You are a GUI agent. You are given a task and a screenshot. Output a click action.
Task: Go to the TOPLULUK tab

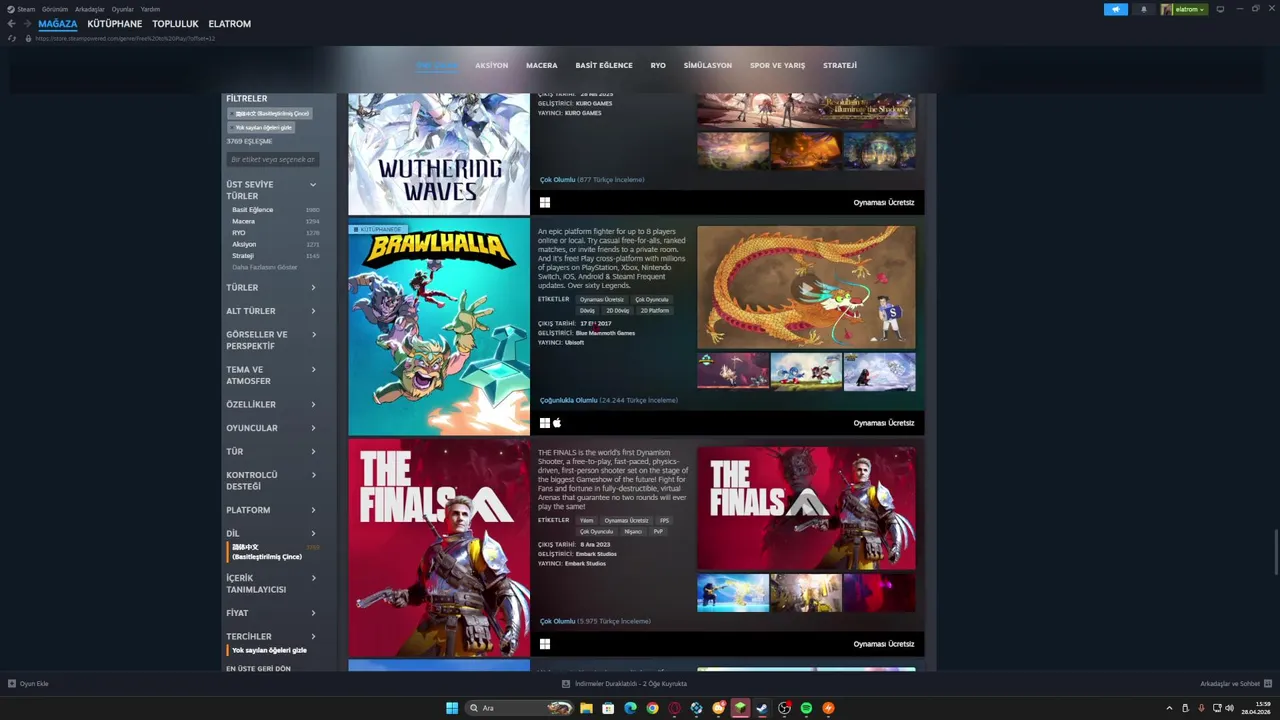click(x=175, y=23)
